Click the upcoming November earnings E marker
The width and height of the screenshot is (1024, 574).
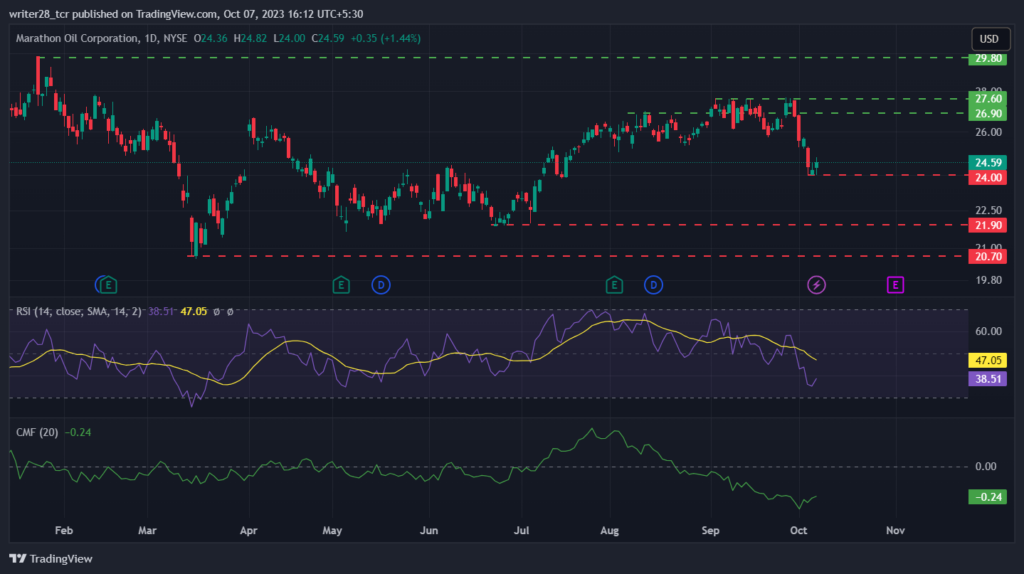click(895, 285)
